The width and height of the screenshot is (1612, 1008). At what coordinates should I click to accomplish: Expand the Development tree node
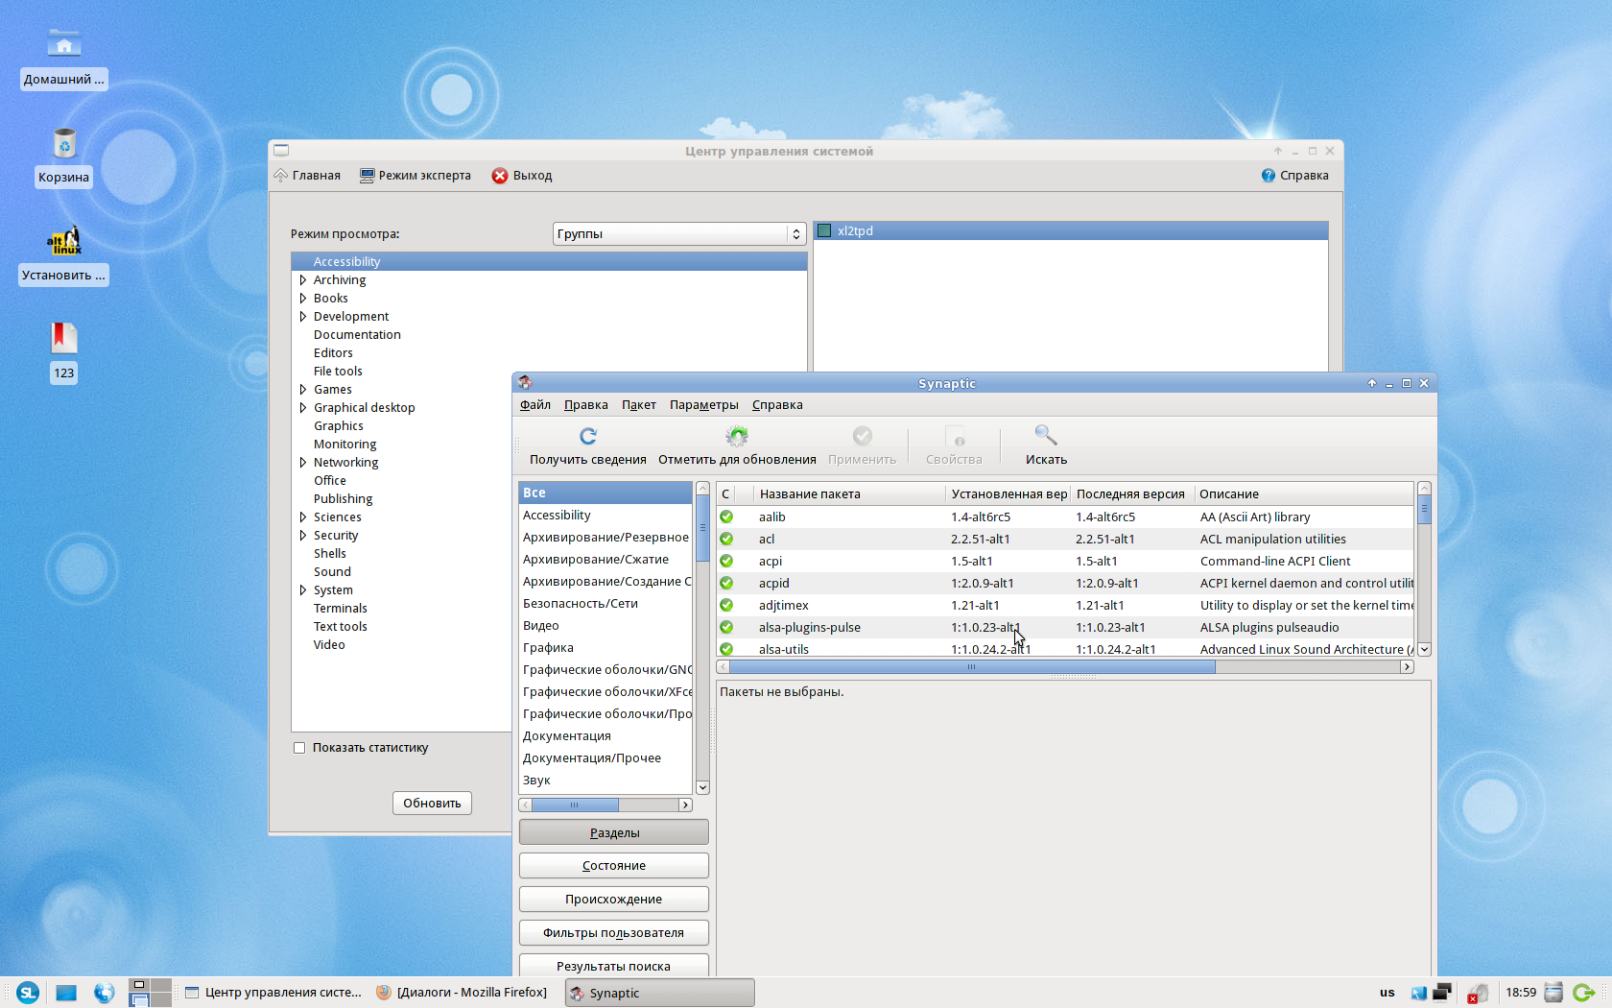click(303, 316)
